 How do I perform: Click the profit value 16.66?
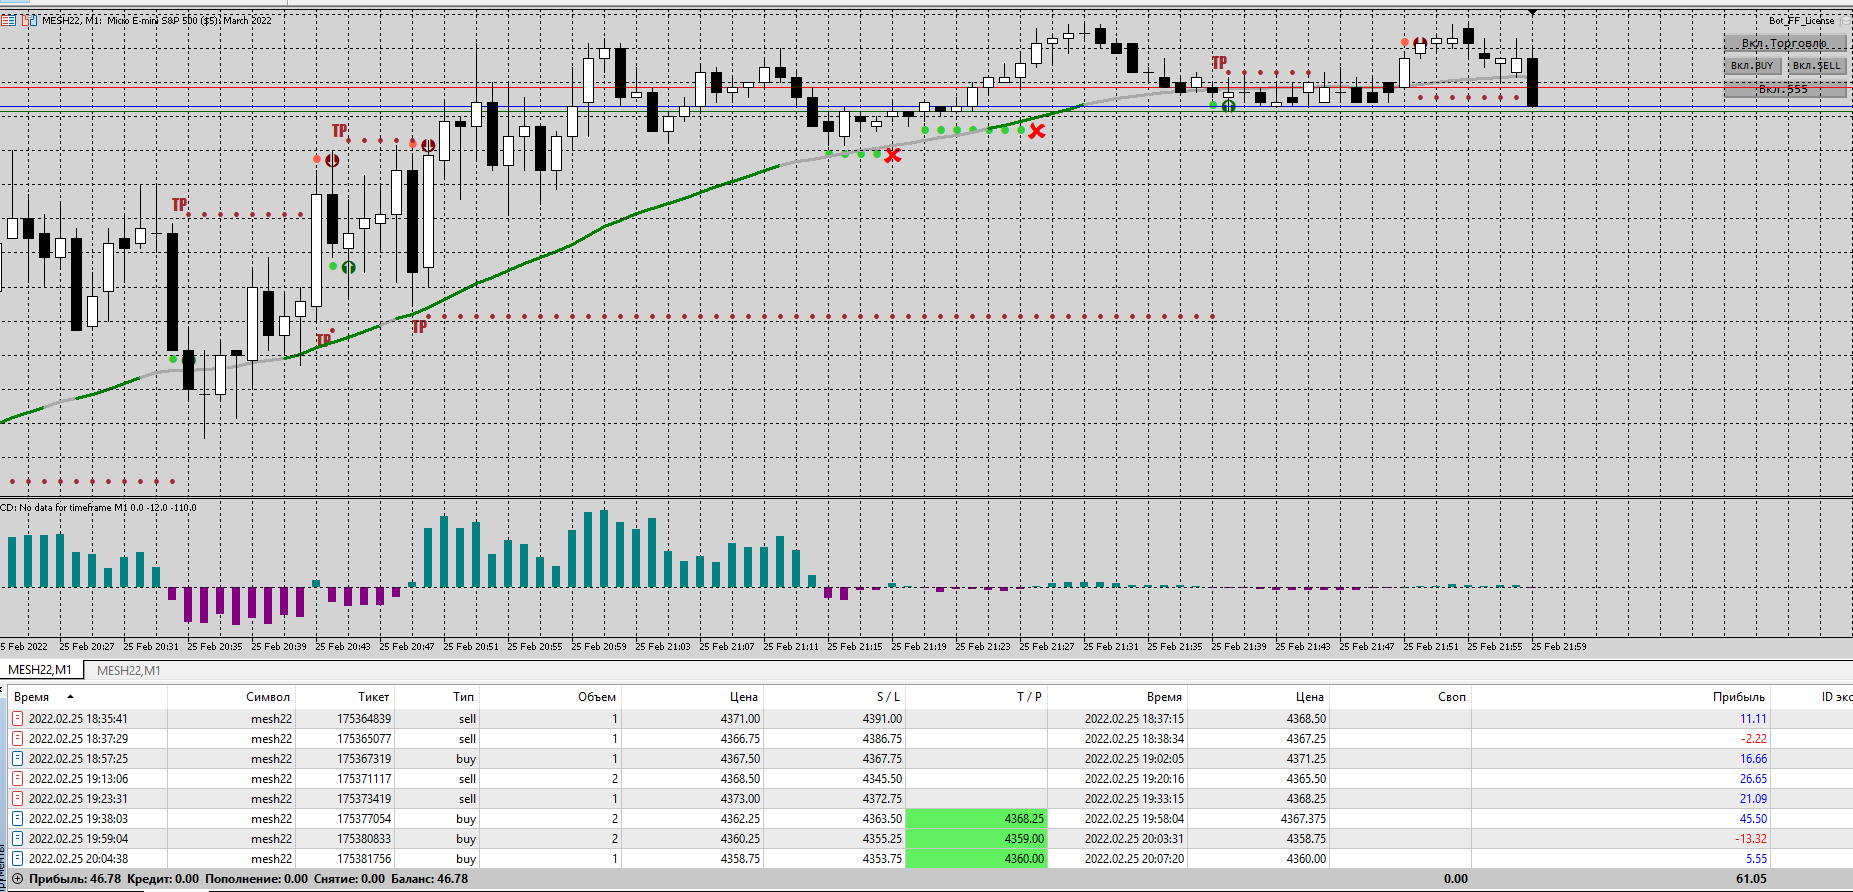(1753, 759)
